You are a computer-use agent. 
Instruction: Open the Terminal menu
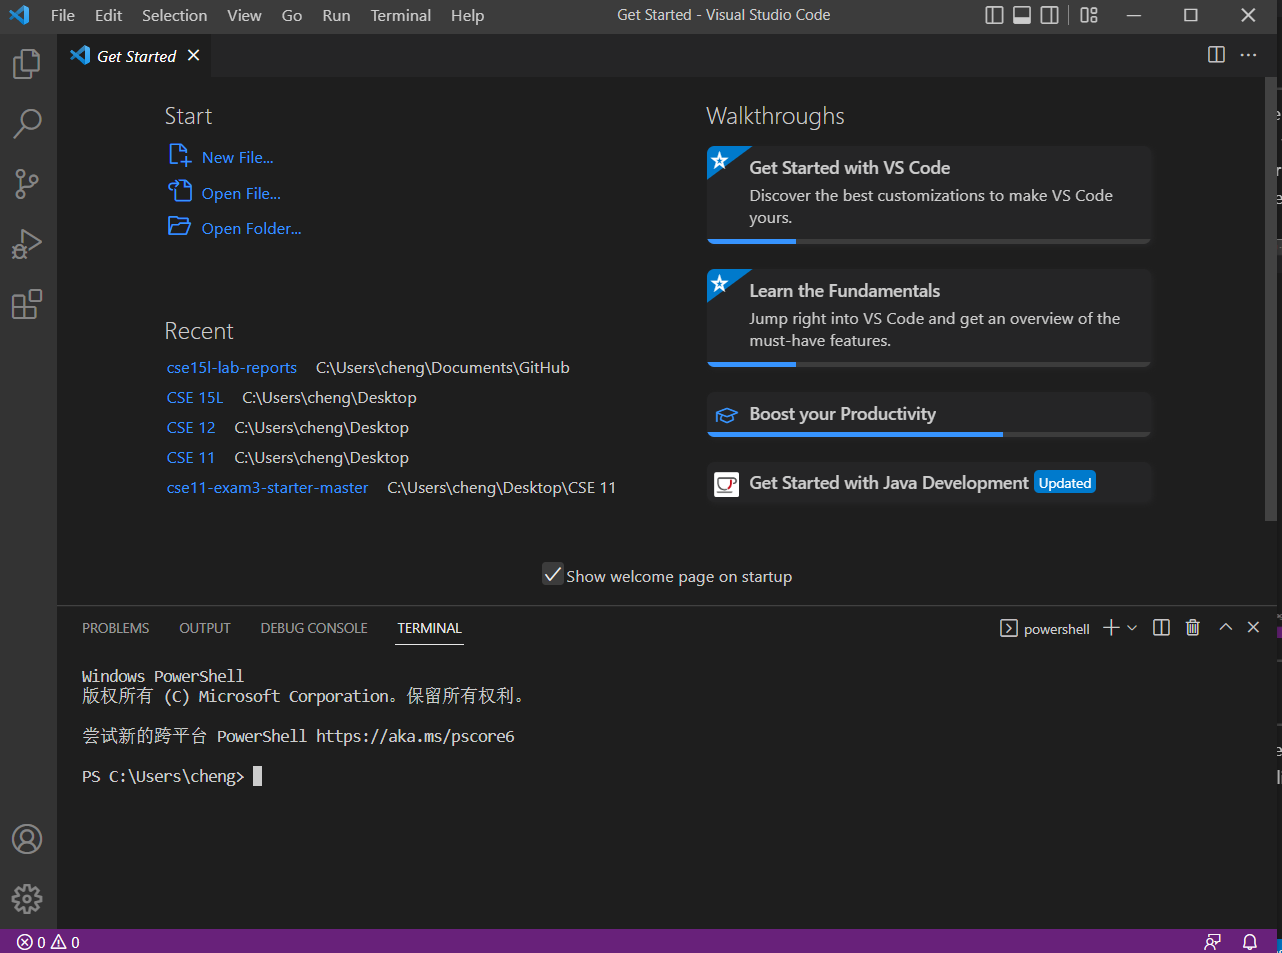401,15
